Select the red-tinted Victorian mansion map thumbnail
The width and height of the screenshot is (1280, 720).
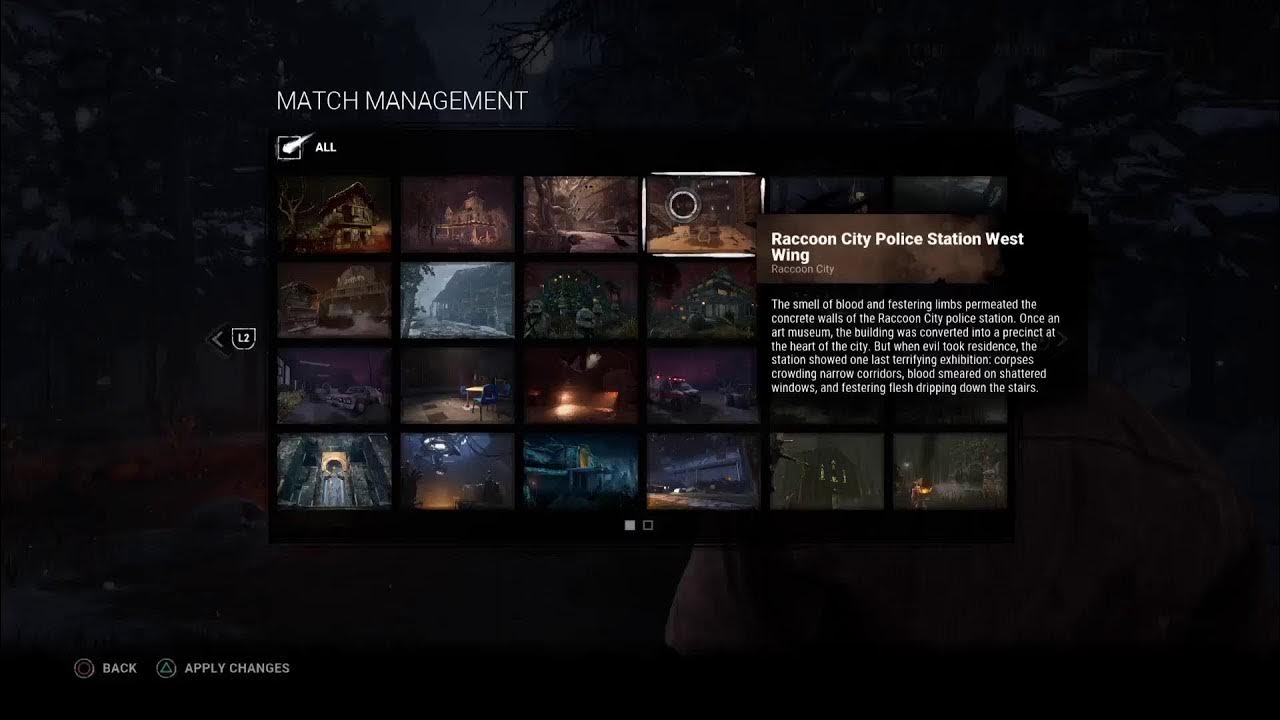pyautogui.click(x=457, y=214)
